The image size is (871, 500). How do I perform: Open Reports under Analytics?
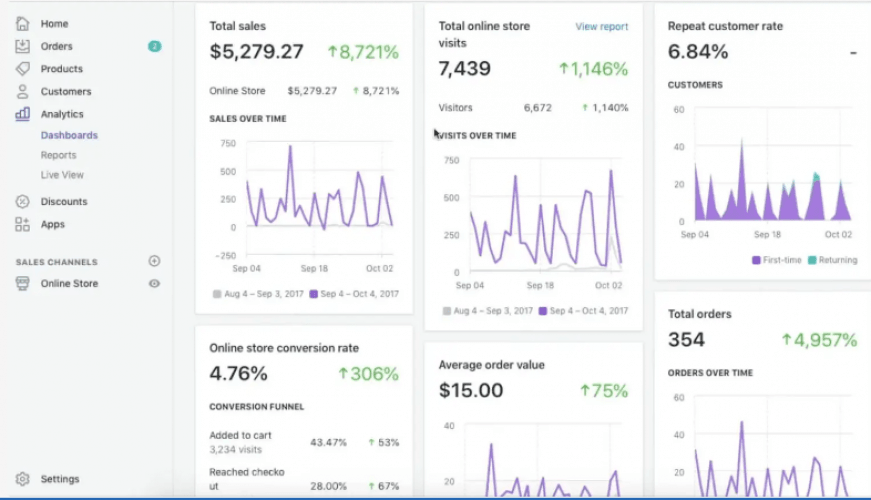click(58, 155)
